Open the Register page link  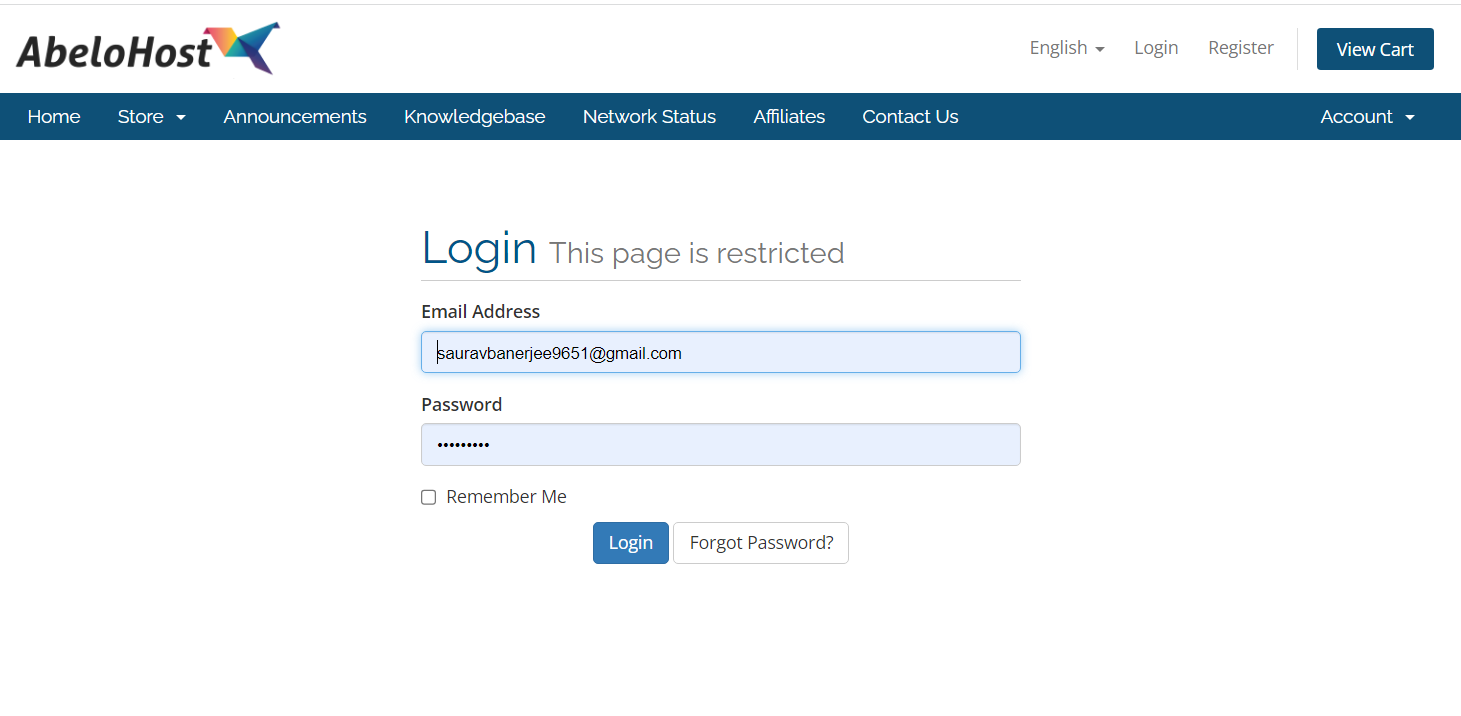pos(1240,48)
